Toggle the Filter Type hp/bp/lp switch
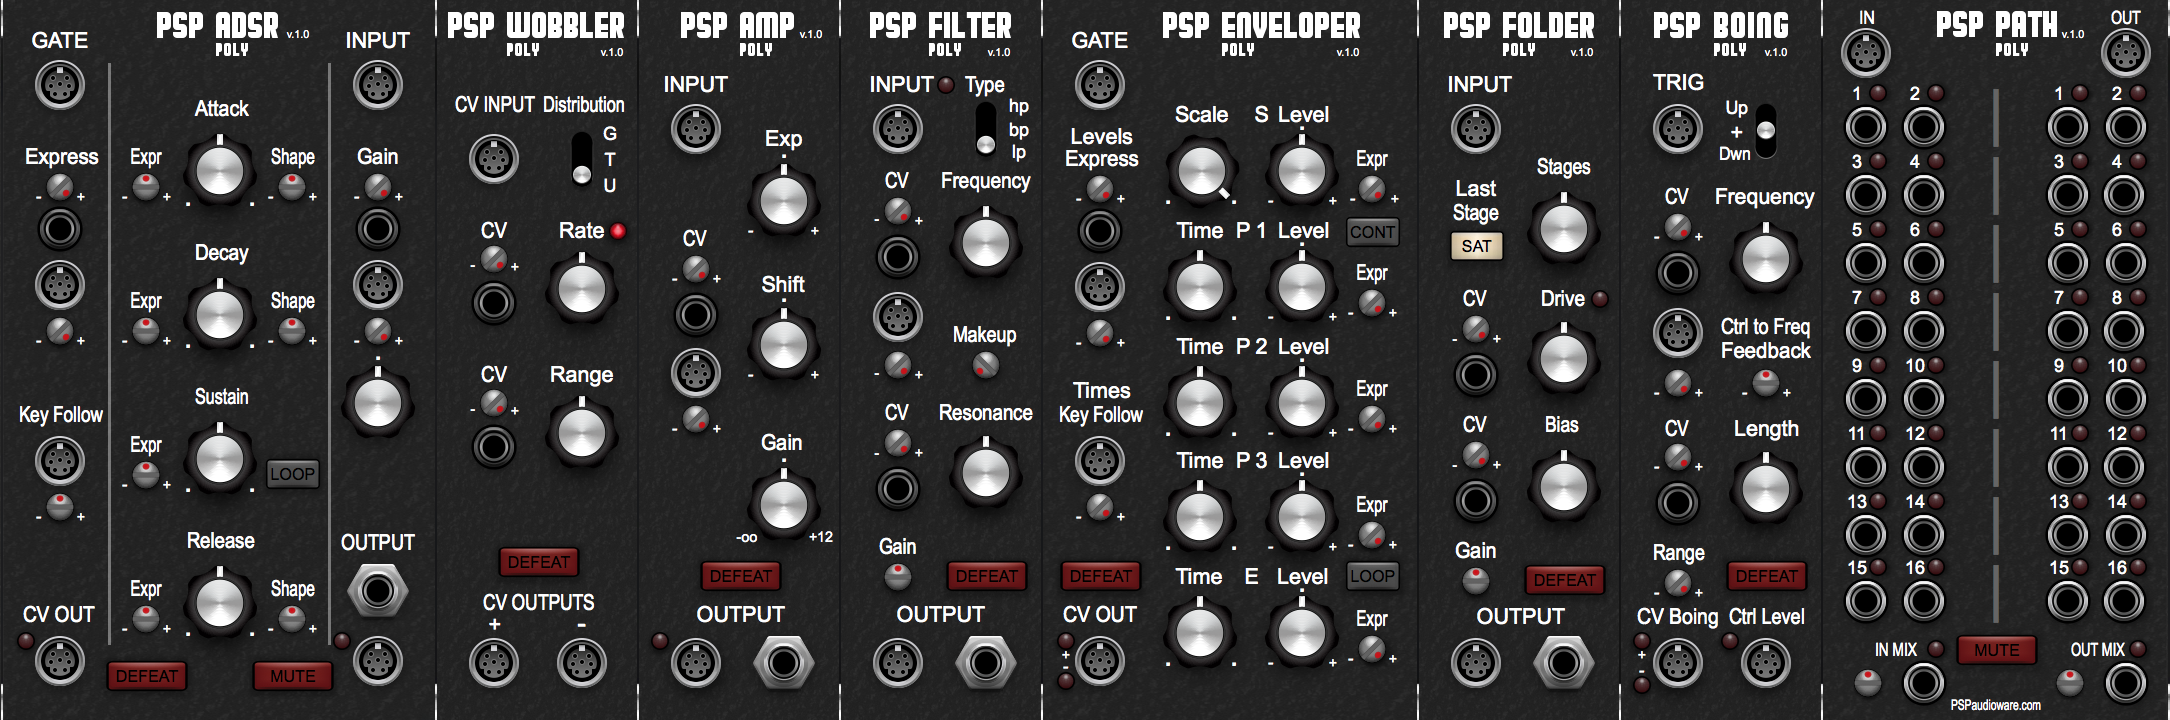This screenshot has width=2170, height=720. click(986, 129)
